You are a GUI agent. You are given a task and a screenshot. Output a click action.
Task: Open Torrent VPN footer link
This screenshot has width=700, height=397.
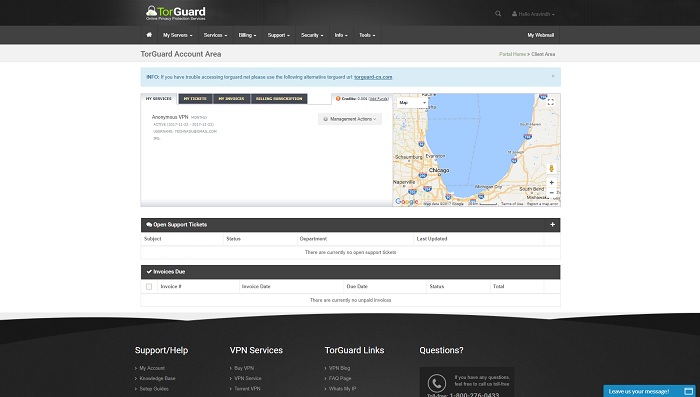pyautogui.click(x=247, y=389)
